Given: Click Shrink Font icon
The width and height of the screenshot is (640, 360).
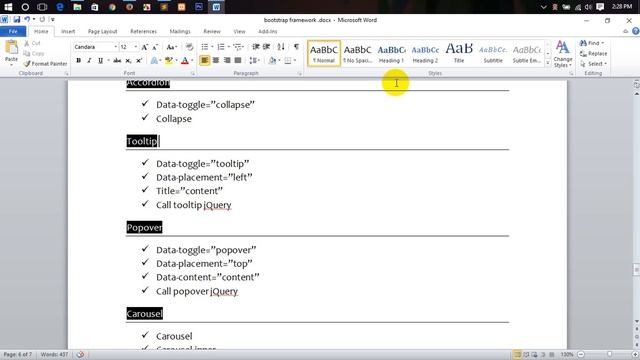Looking at the screenshot, I should (155, 47).
